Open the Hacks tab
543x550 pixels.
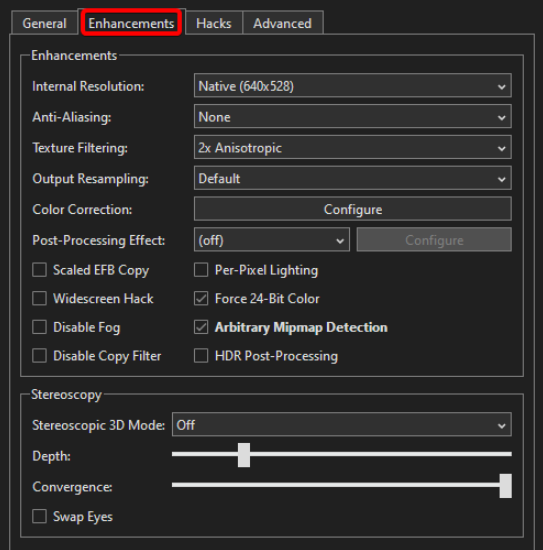214,23
